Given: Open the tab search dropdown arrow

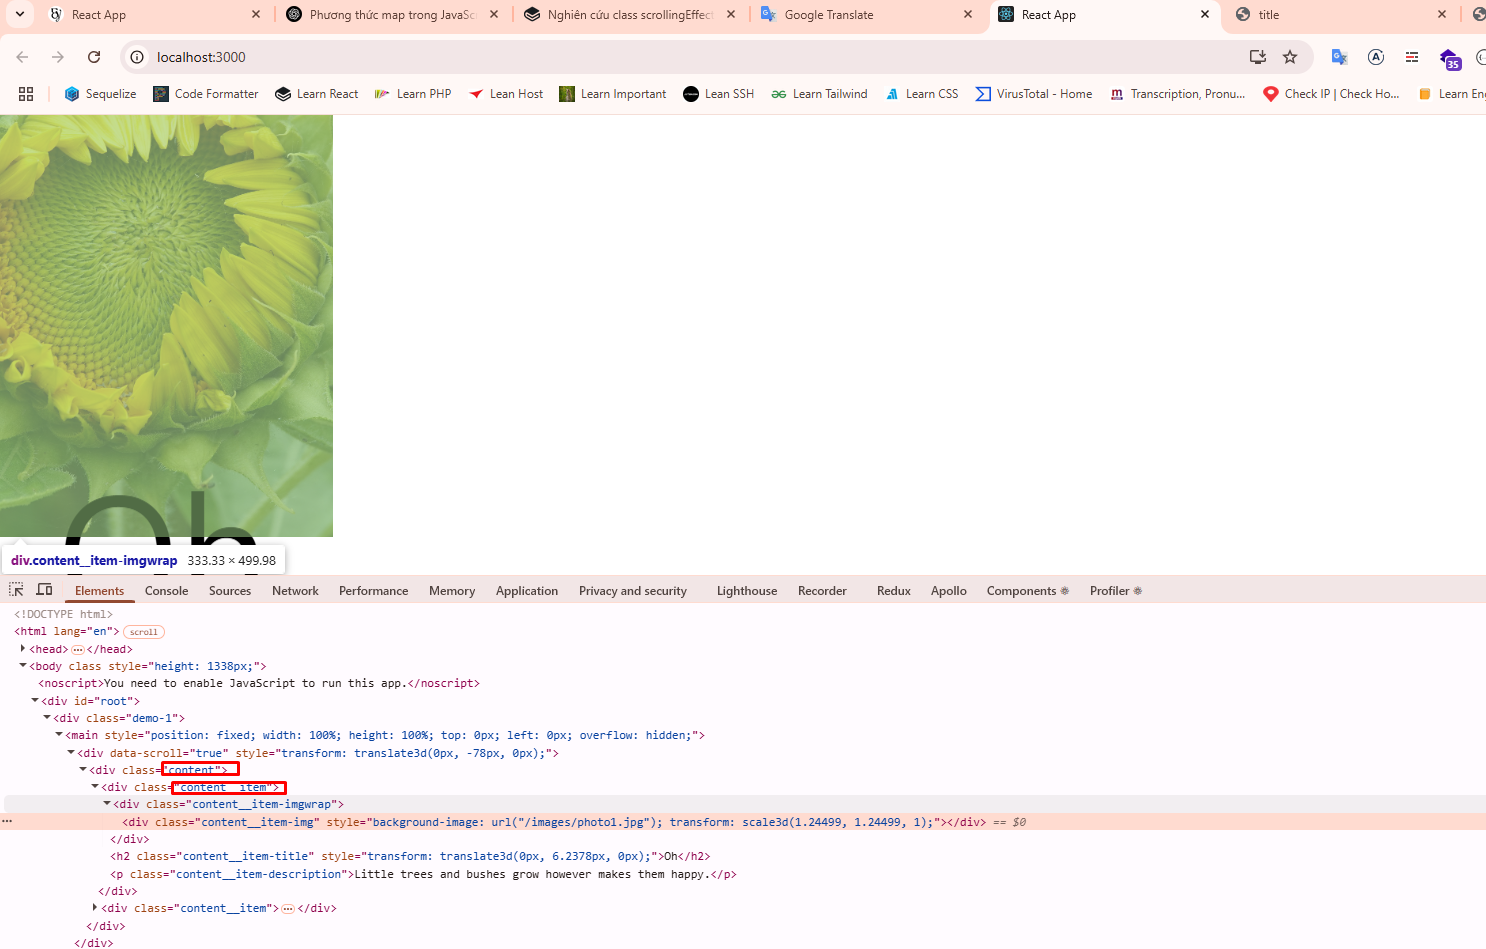Looking at the screenshot, I should coord(20,14).
